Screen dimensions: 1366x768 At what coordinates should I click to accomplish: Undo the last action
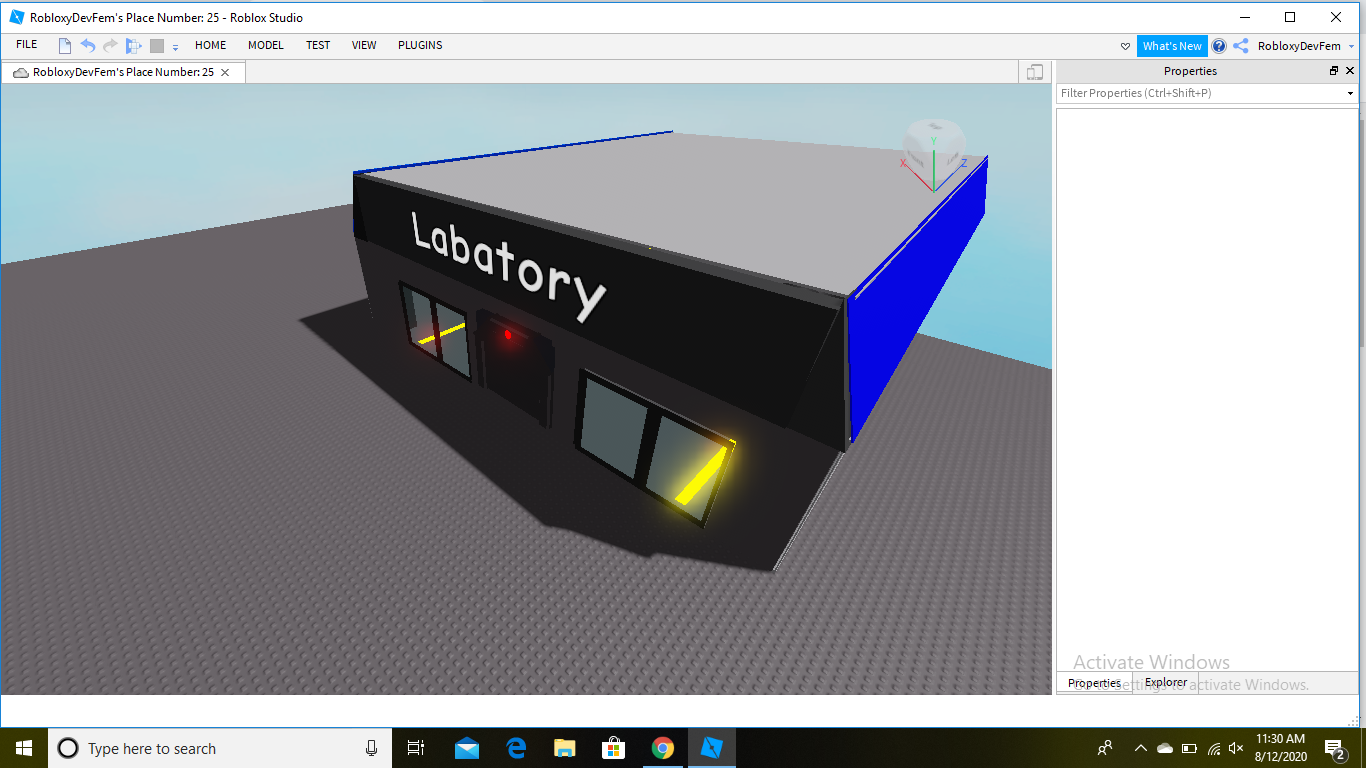click(88, 46)
